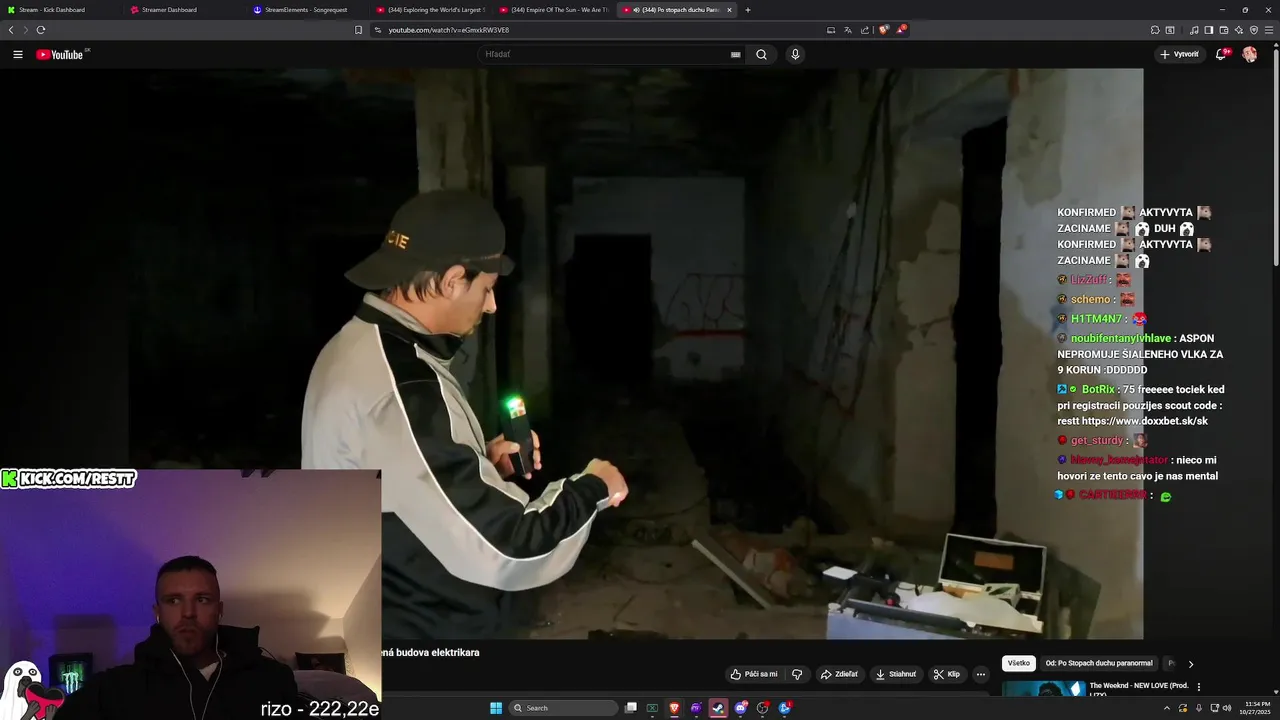This screenshot has height=720, width=1280.
Task: Click the youtube.com address bar URL
Action: tap(449, 30)
